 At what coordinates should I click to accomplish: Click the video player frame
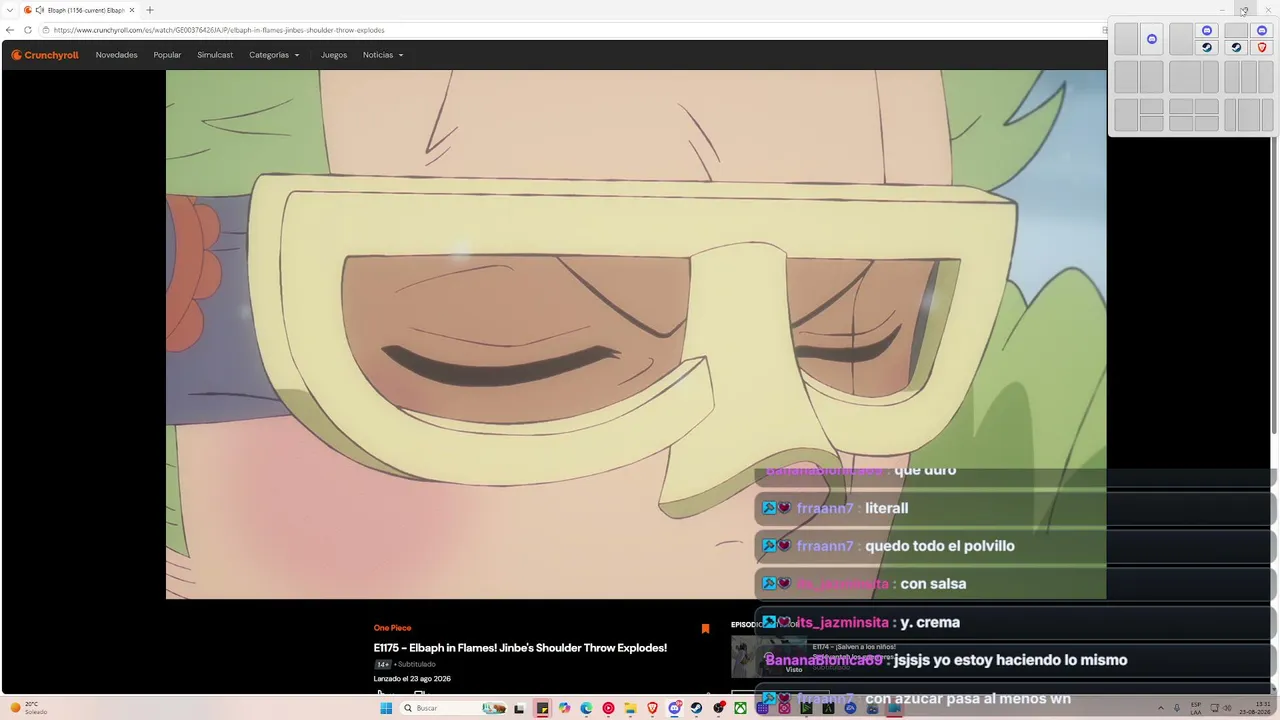[636, 334]
